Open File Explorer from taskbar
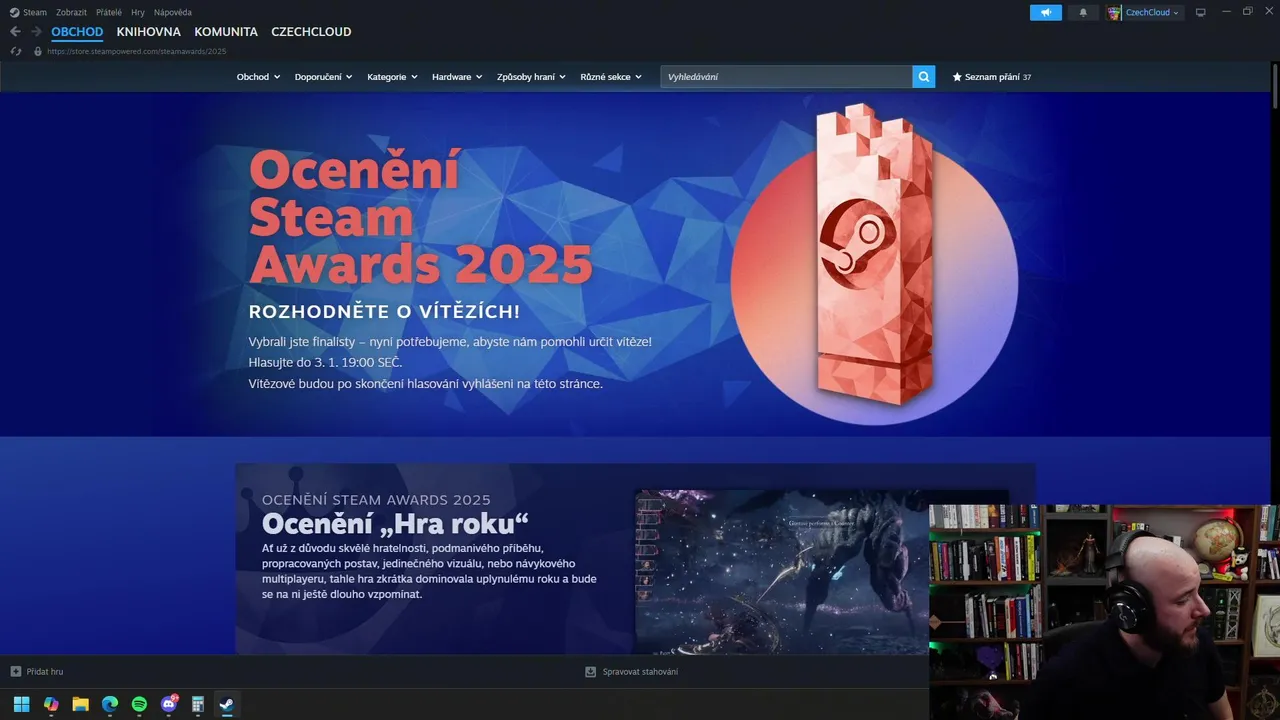This screenshot has height=720, width=1280. pyautogui.click(x=80, y=704)
